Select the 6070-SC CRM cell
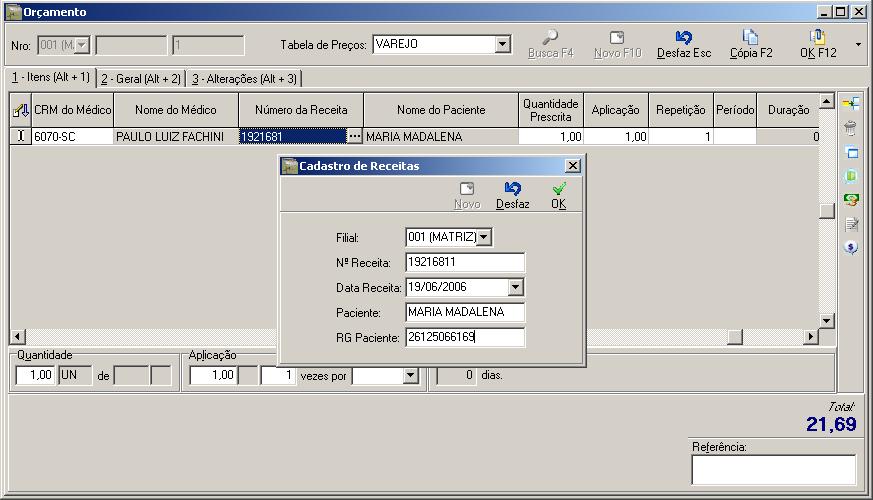 click(72, 136)
